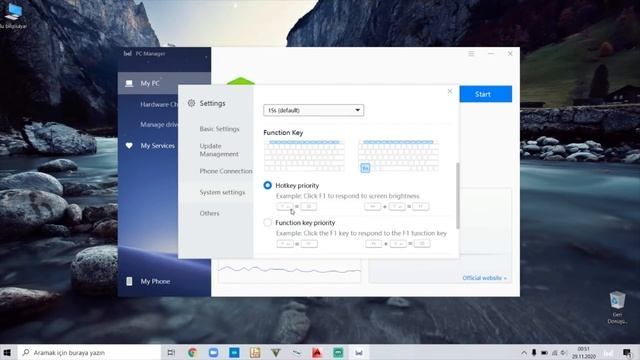Screen dimensions: 640x360
Task: Click the taskbar search box
Action: (x=90, y=352)
